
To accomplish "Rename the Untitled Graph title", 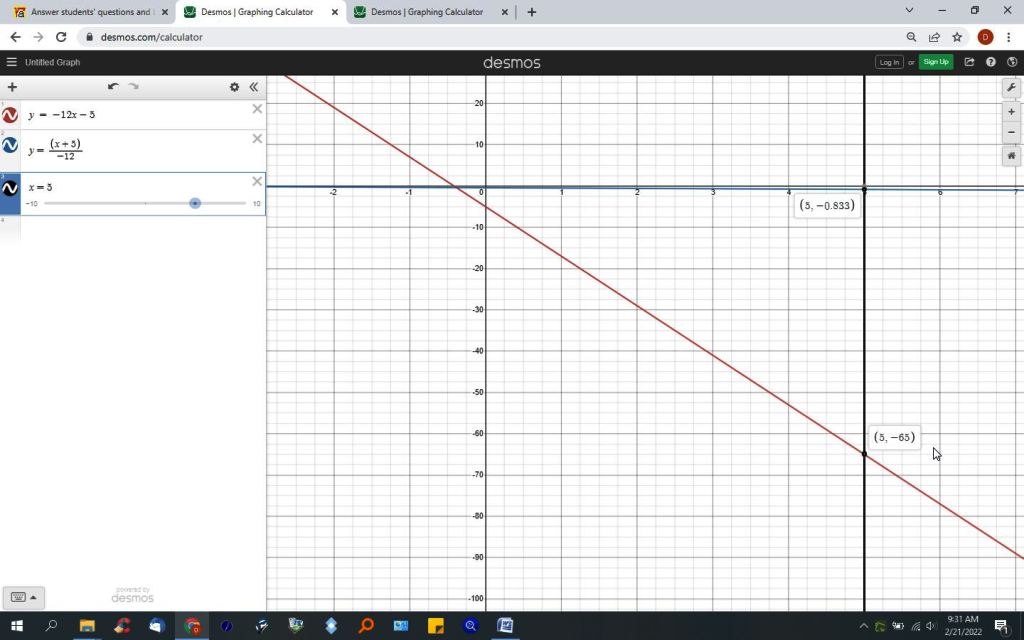I will (x=52, y=62).
